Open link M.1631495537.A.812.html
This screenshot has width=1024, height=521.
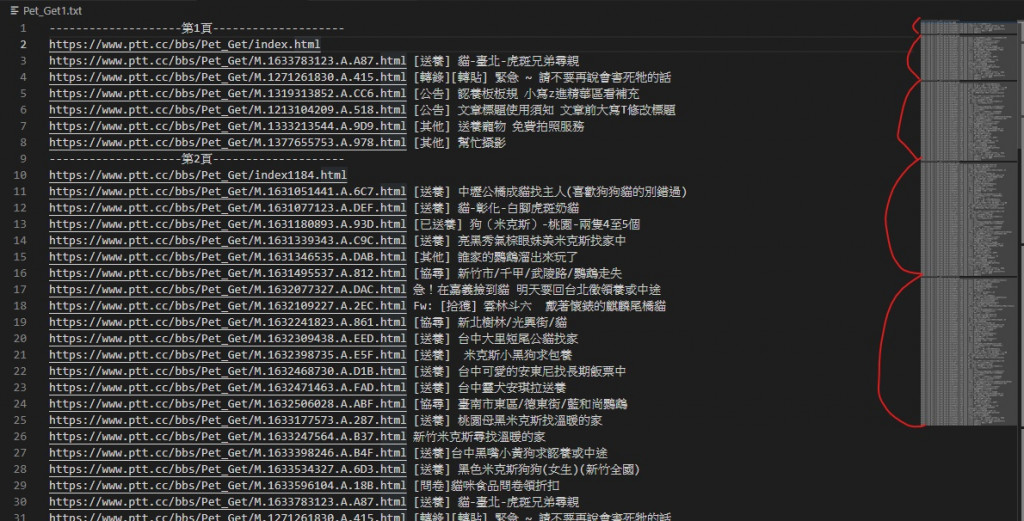coord(227,273)
